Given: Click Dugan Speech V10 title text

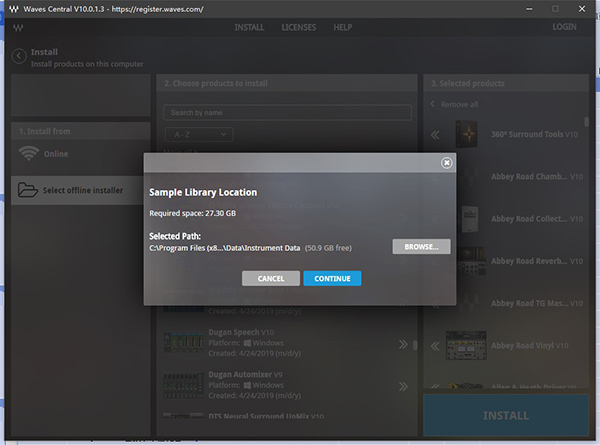Looking at the screenshot, I should [x=241, y=332].
